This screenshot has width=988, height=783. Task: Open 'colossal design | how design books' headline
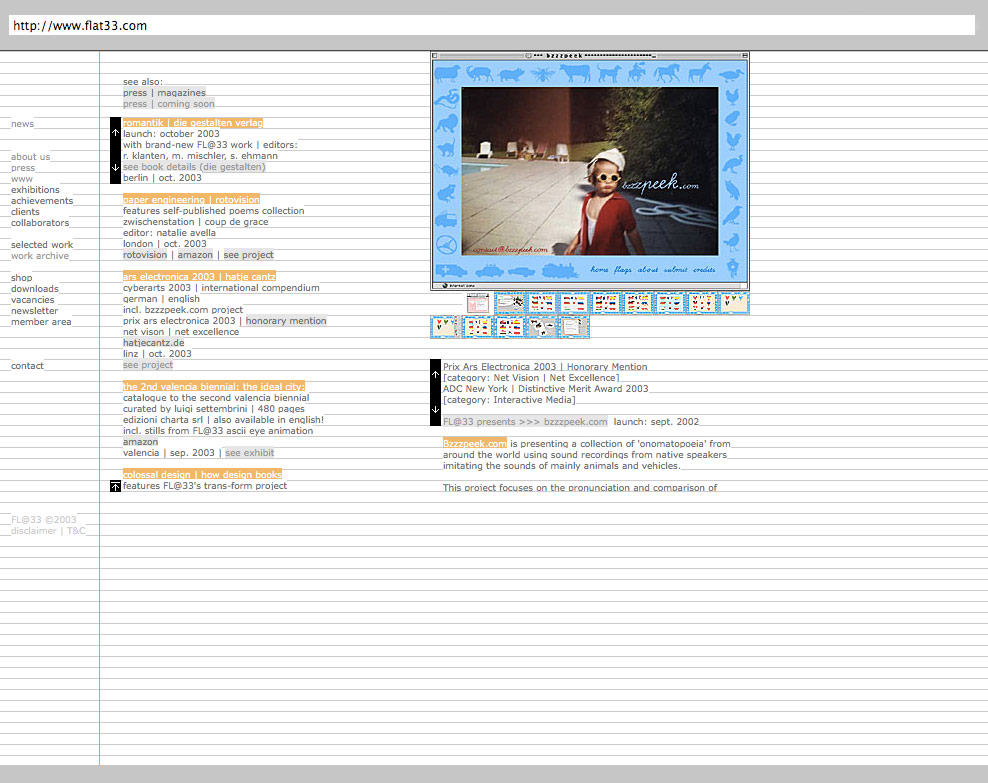(x=202, y=474)
